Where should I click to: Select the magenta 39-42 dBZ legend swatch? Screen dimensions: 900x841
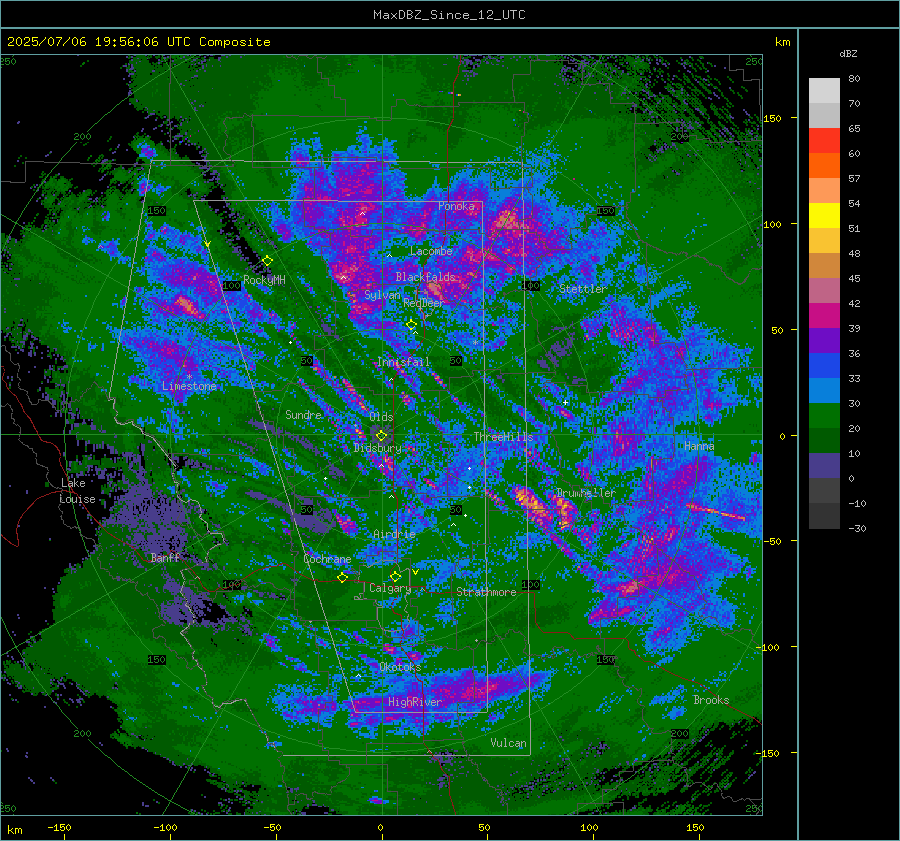tap(824, 316)
